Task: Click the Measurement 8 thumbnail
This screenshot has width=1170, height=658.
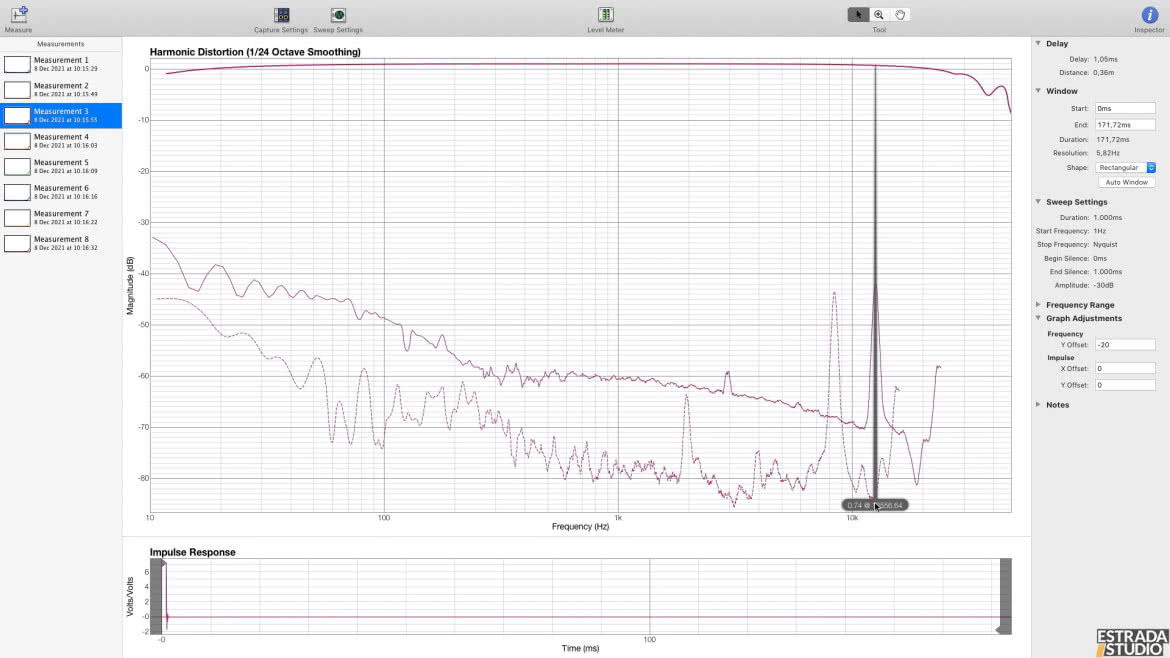Action: tap(17, 243)
